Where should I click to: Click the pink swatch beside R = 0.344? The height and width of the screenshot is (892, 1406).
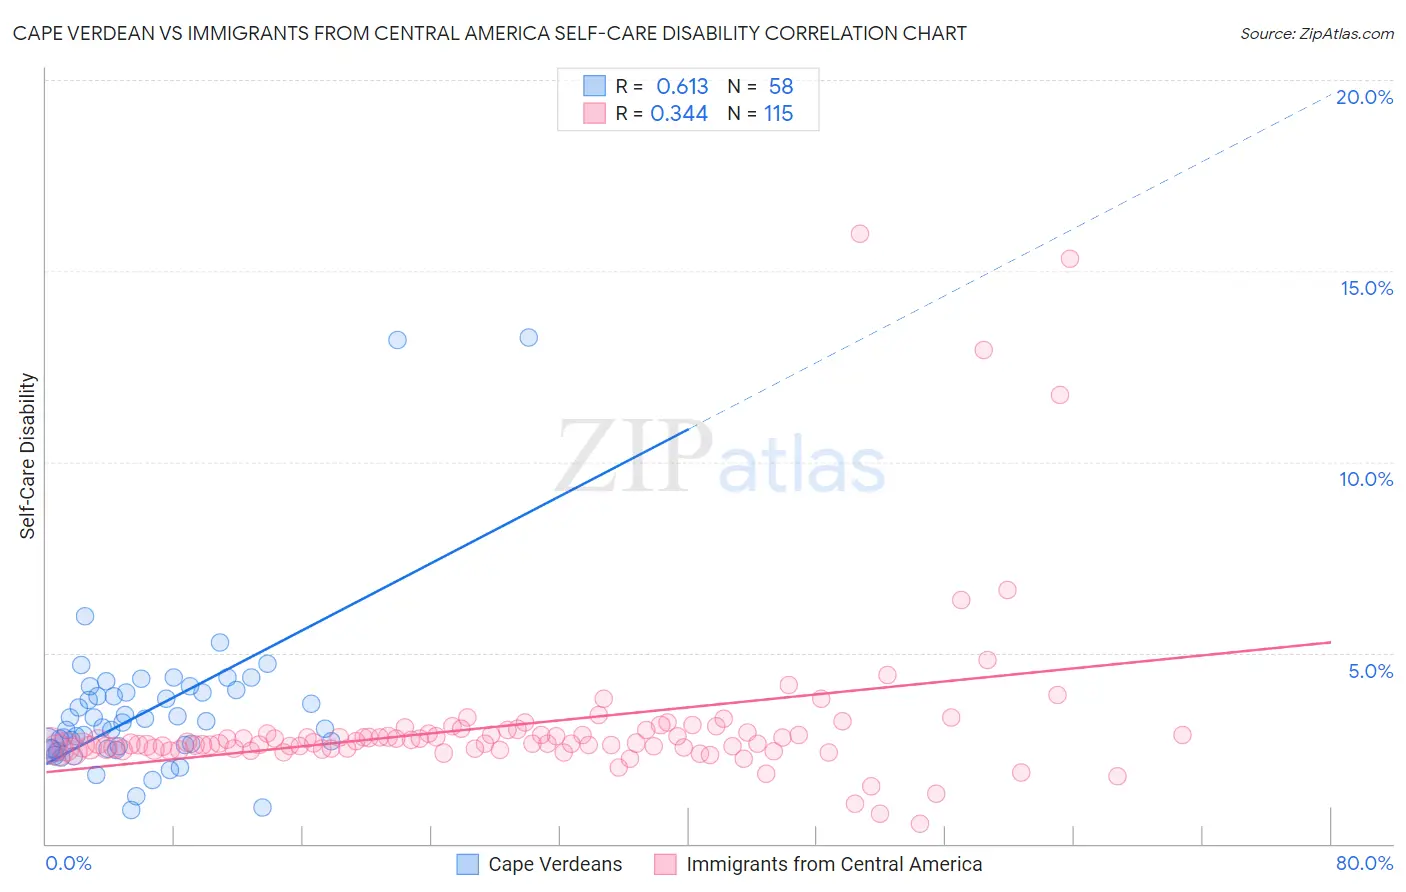click(x=595, y=113)
